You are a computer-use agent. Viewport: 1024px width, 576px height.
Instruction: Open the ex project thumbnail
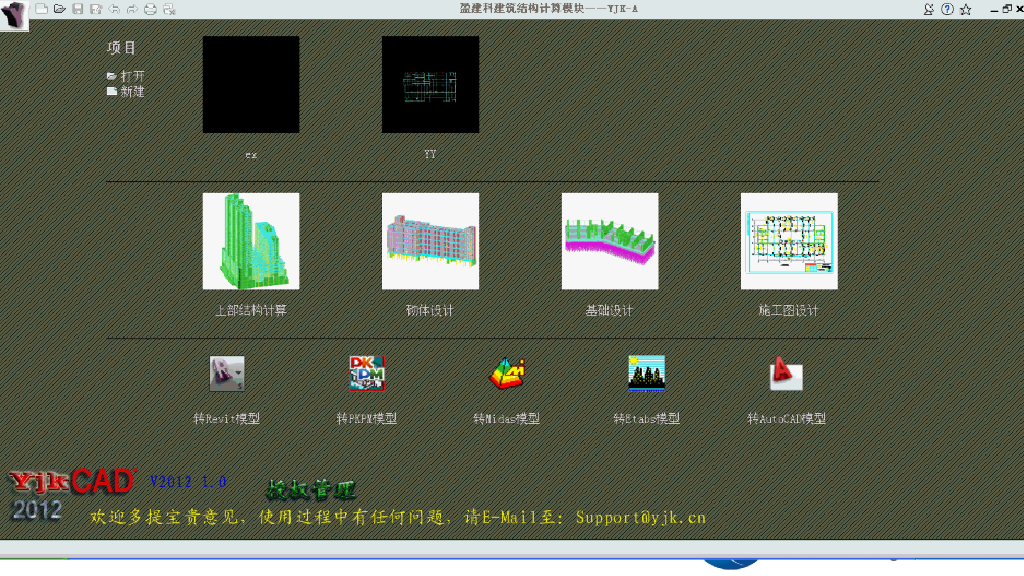[251, 84]
